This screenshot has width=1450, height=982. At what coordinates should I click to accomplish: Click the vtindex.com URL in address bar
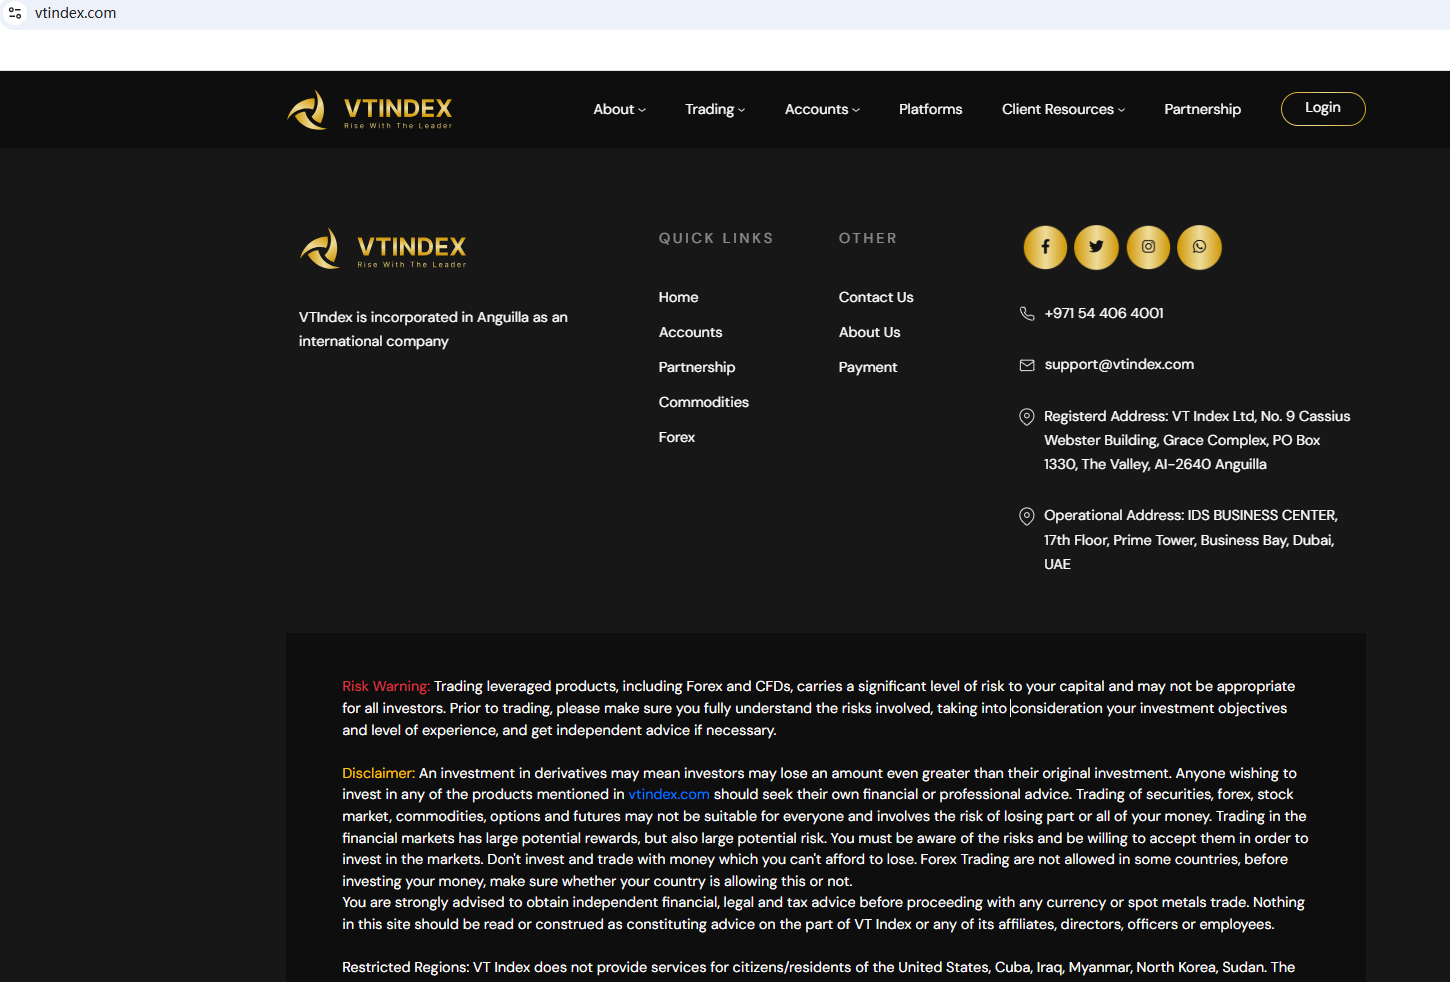coord(76,13)
